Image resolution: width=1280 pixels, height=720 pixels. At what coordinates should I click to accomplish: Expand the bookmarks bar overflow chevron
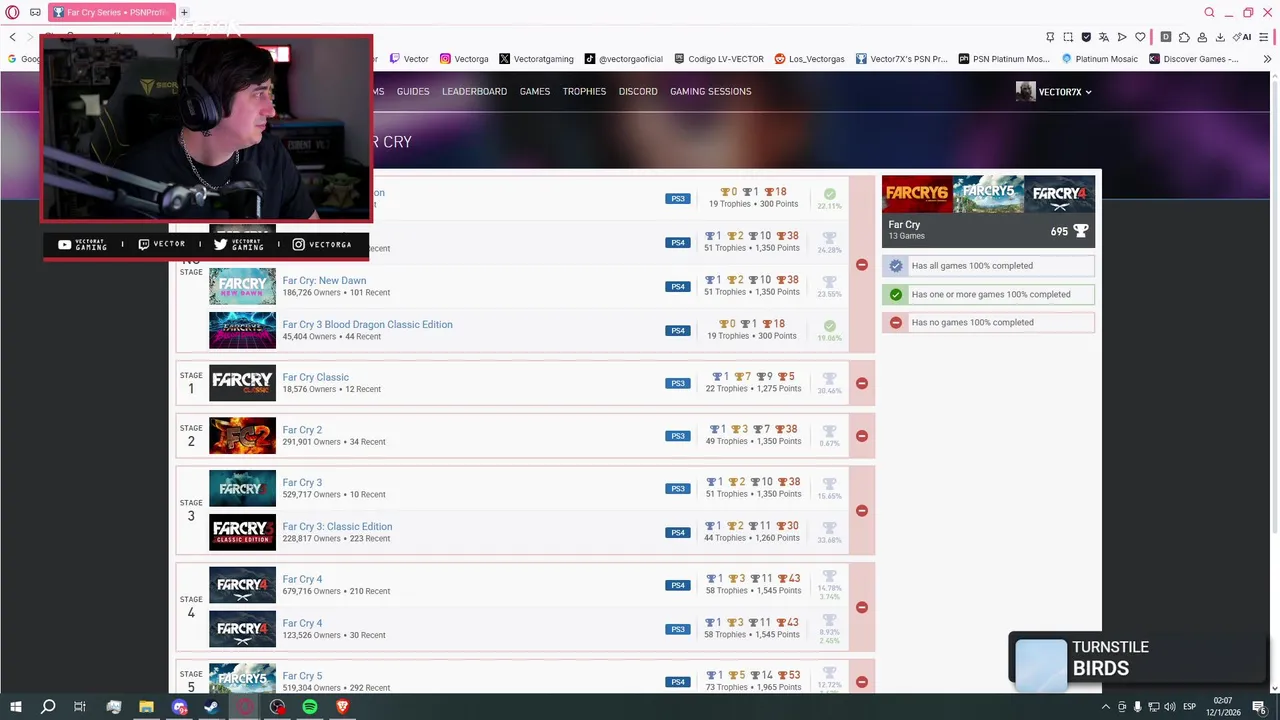pyautogui.click(x=1268, y=59)
